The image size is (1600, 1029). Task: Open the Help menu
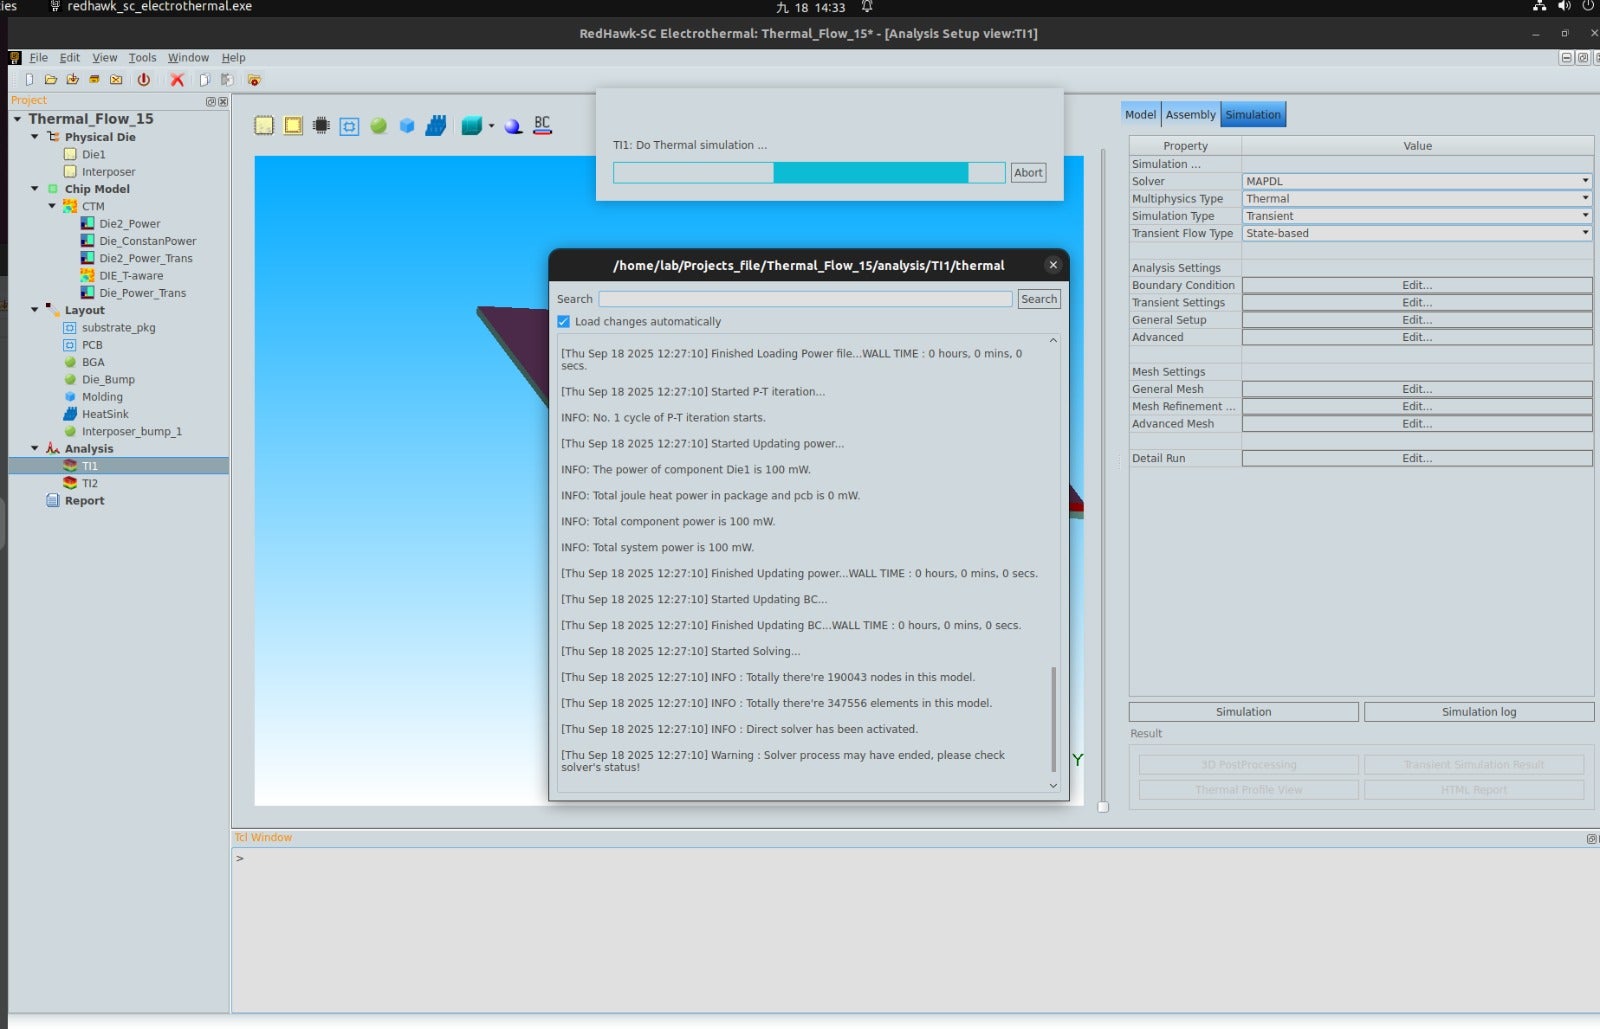point(233,58)
